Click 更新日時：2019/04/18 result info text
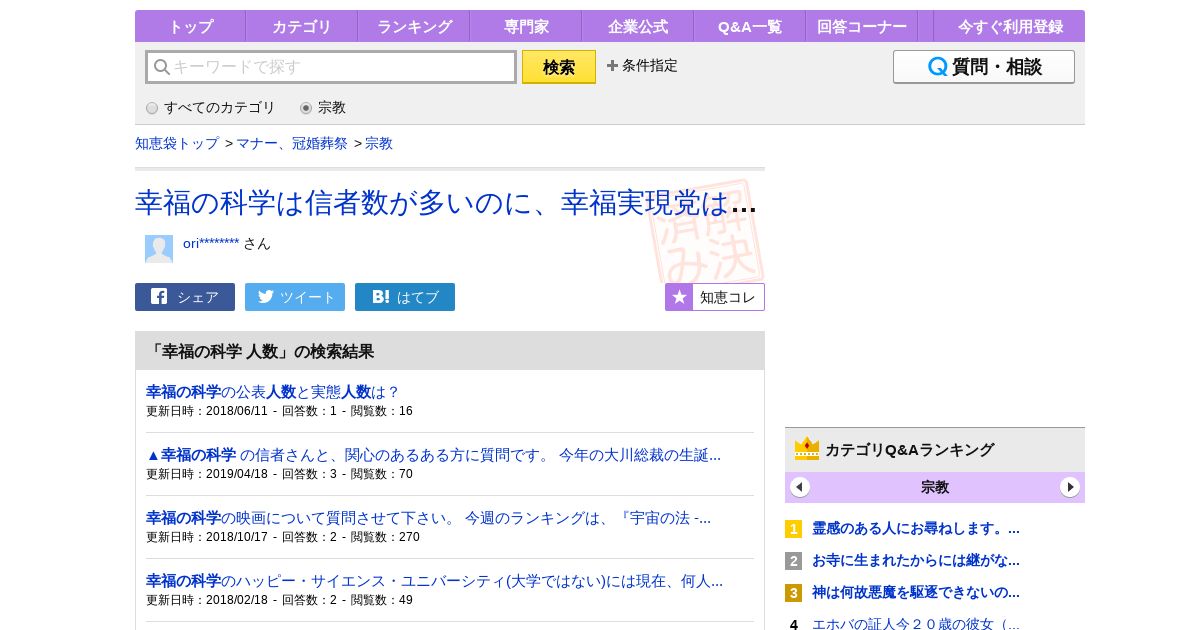 pyautogui.click(x=279, y=474)
